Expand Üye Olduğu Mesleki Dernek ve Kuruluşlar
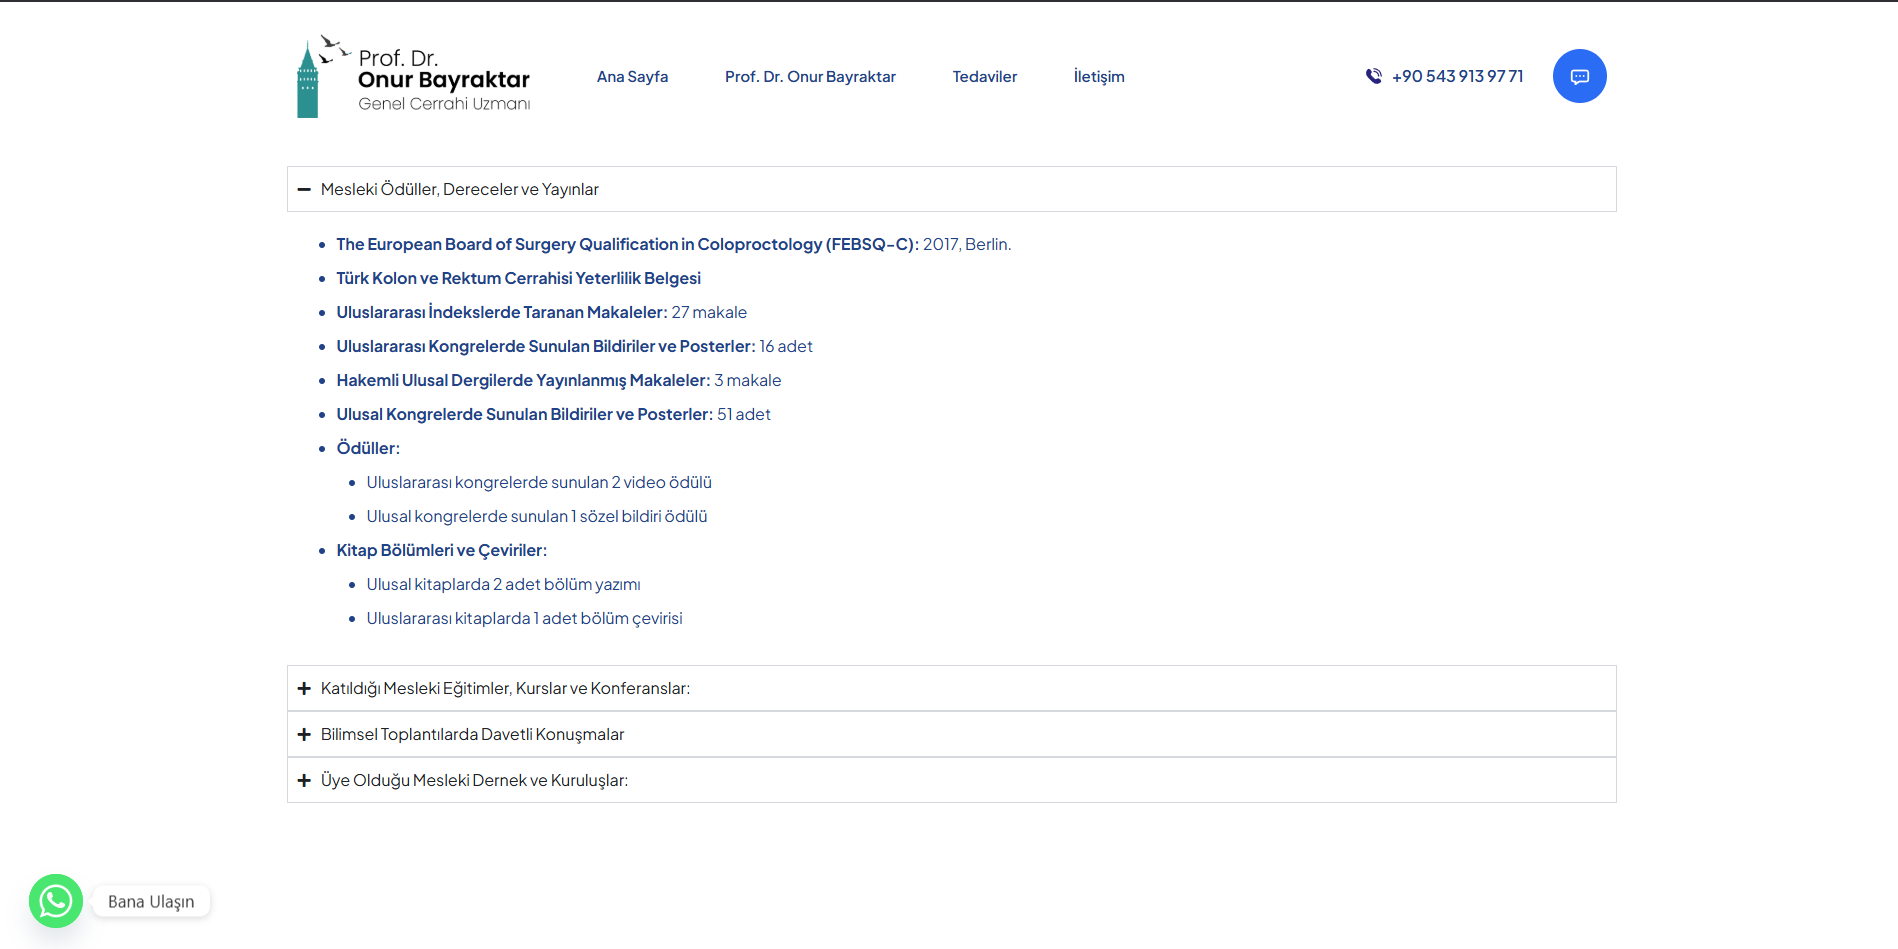 coord(474,780)
